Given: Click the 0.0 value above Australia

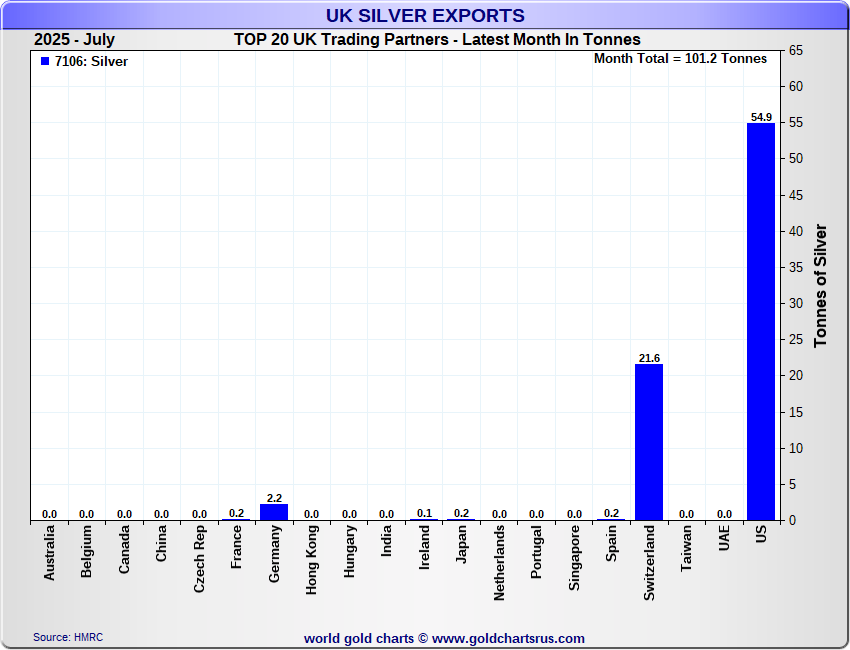Looking at the screenshot, I should 49,514.
